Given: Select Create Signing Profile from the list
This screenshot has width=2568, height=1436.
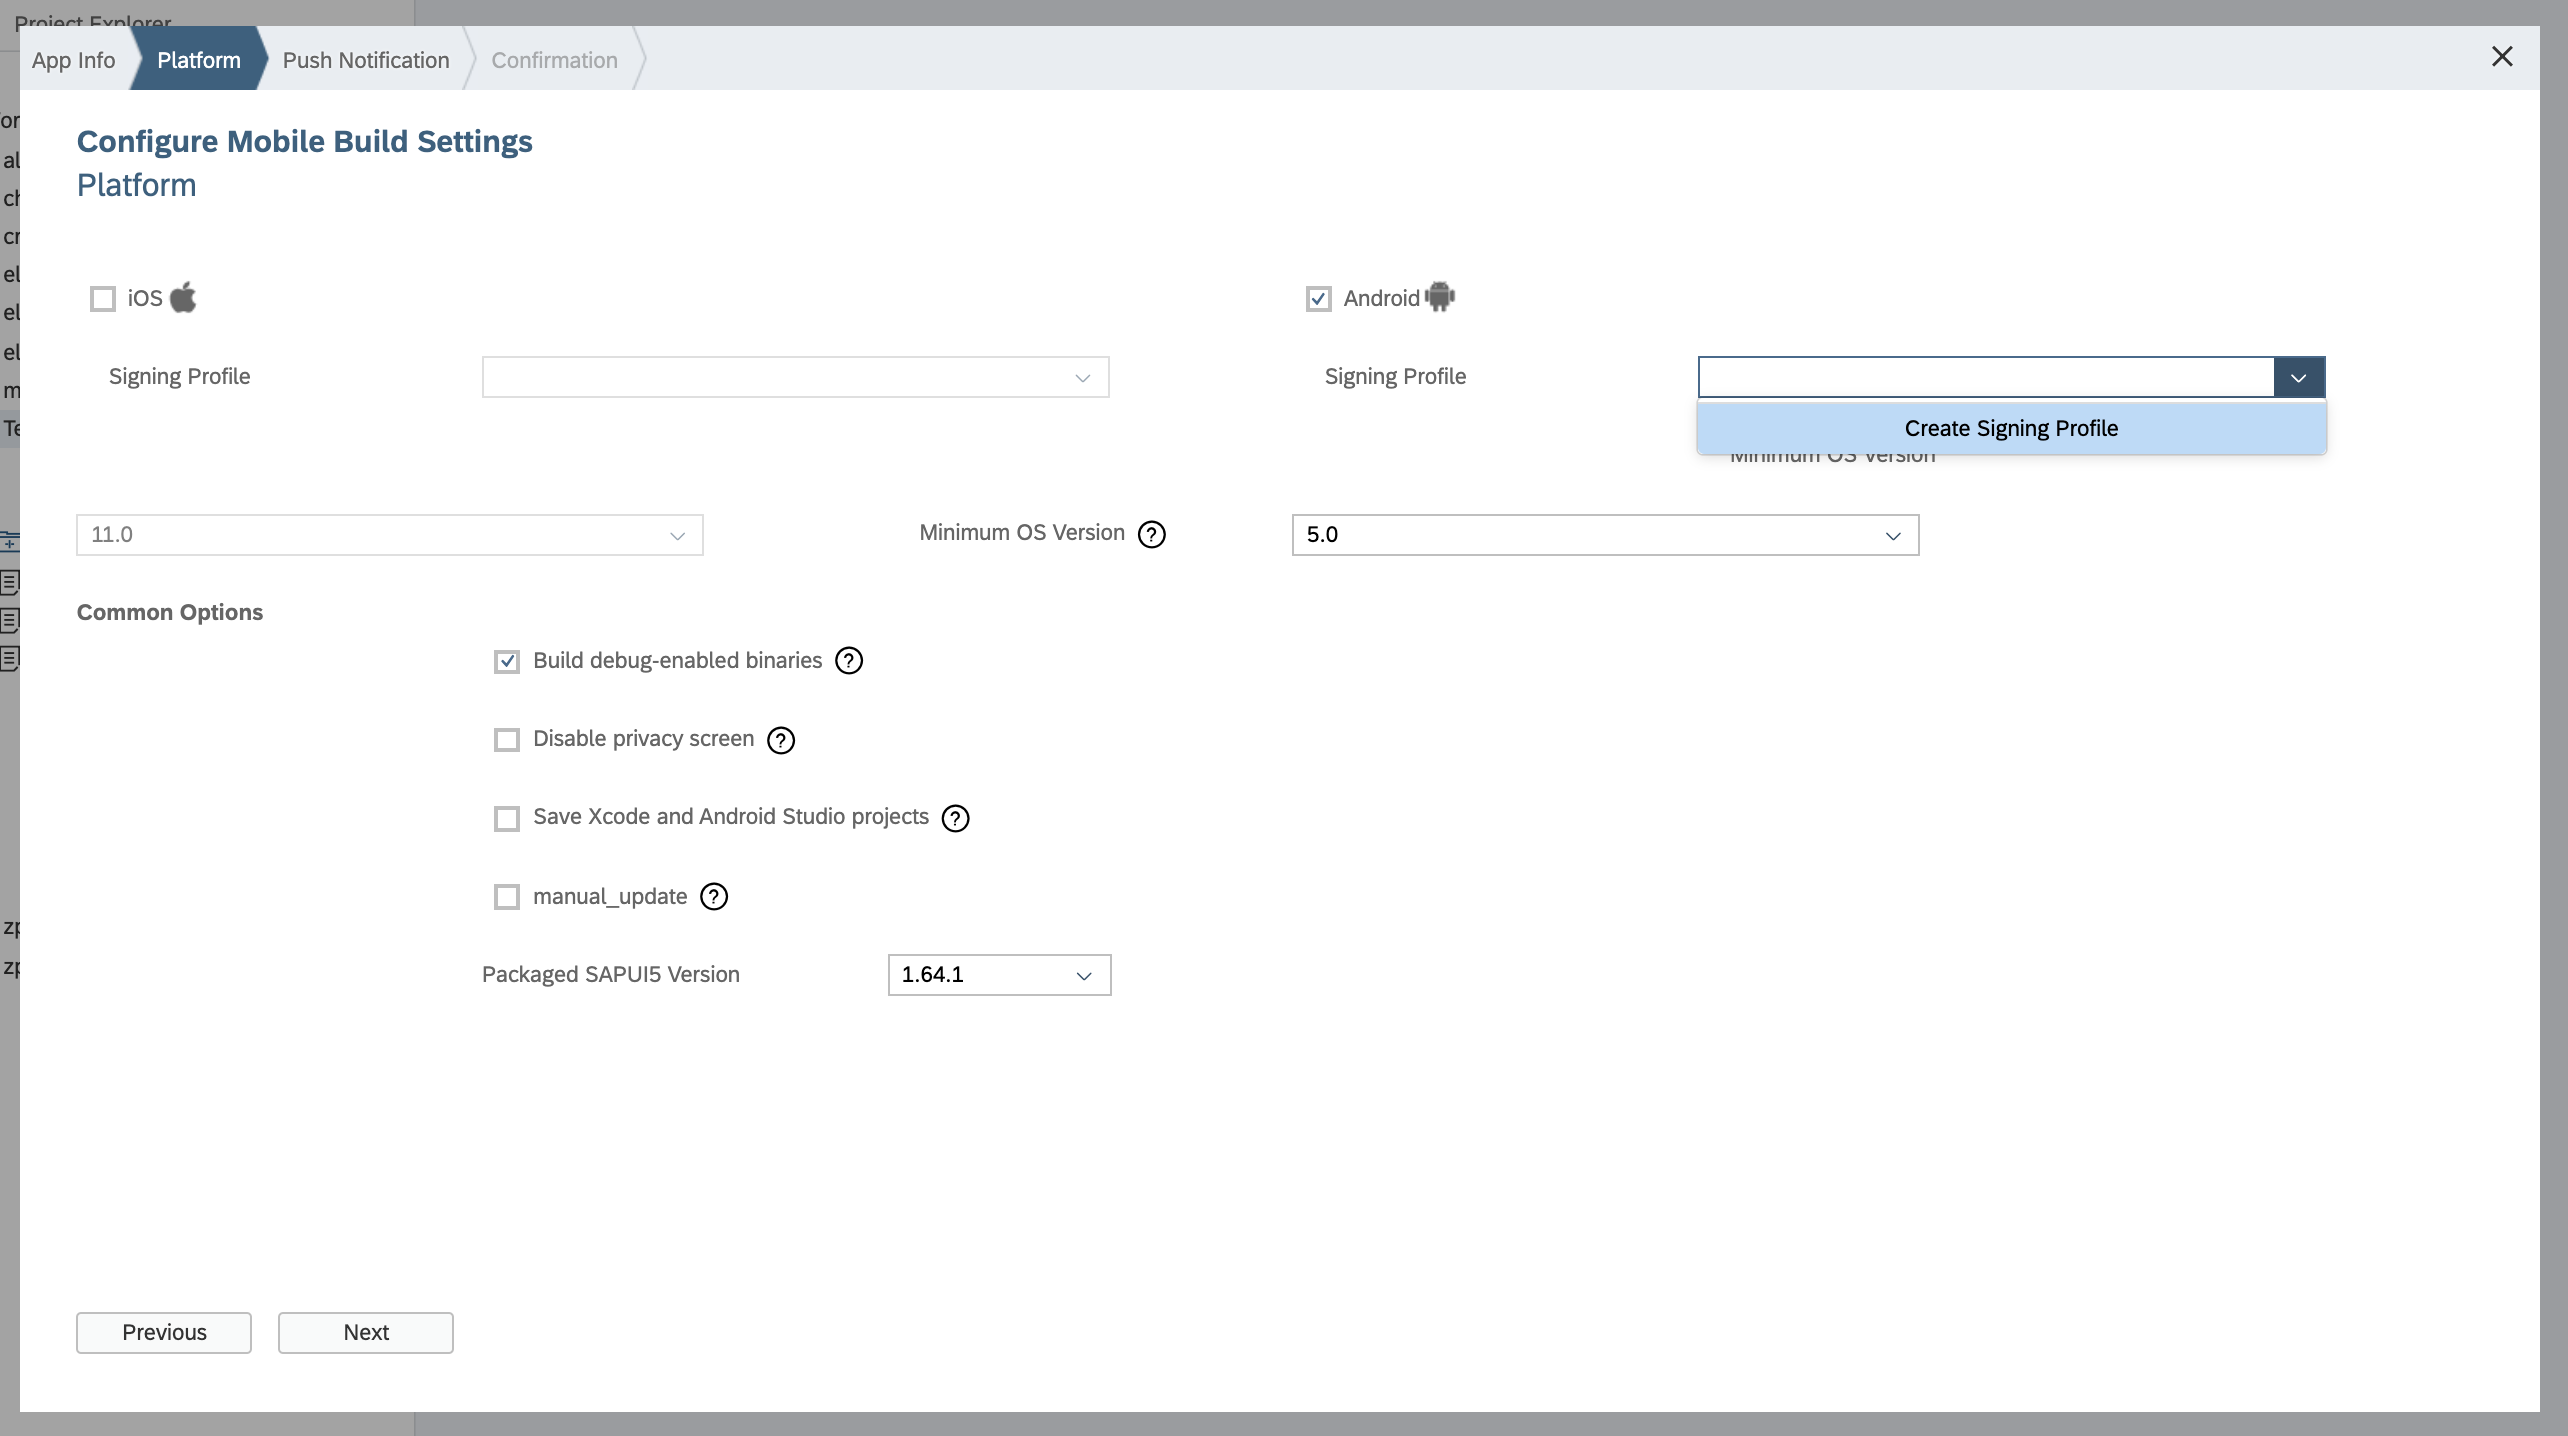Looking at the screenshot, I should point(2012,428).
